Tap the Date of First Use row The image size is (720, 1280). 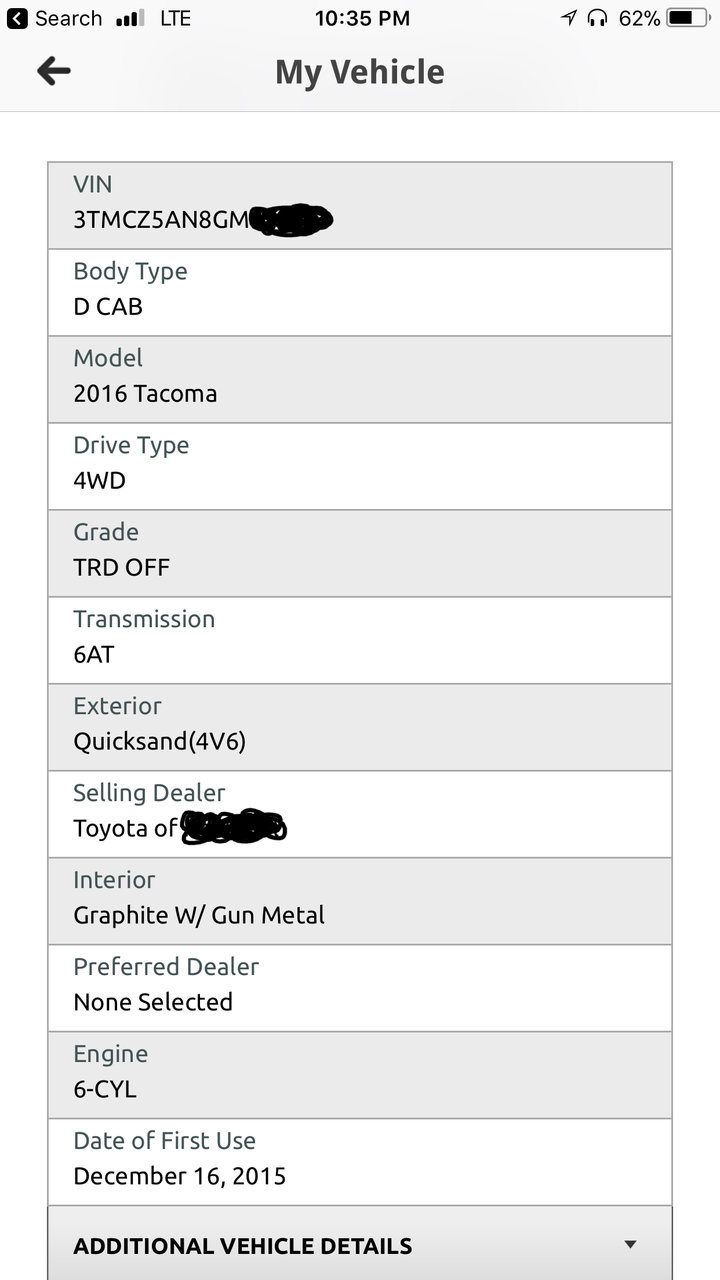[360, 1162]
